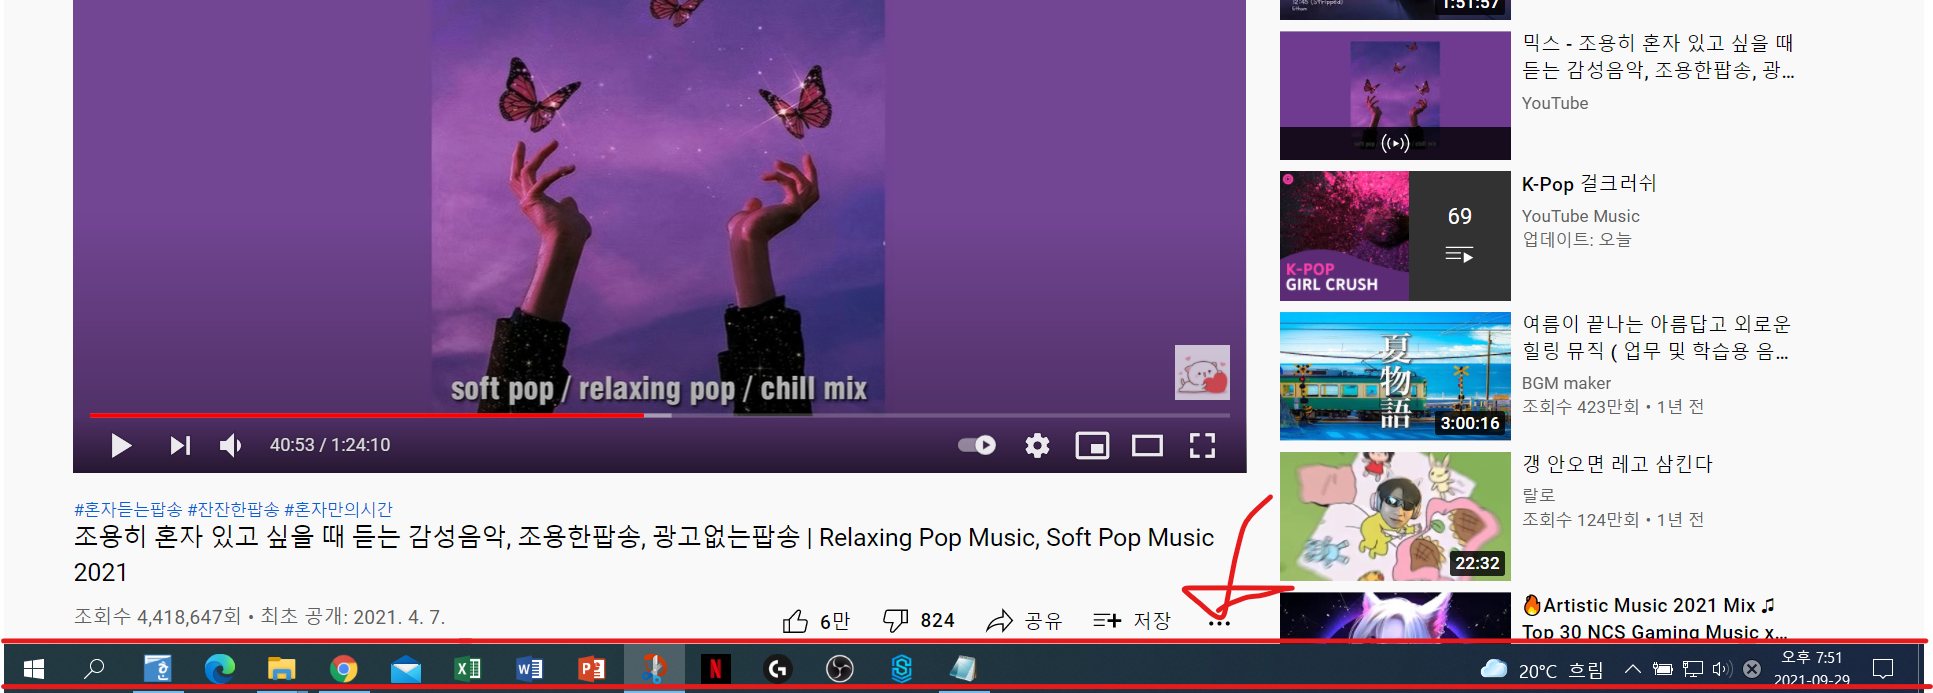Switch to theater mode view
Viewport: 1933px width, 693px height.
(1147, 445)
